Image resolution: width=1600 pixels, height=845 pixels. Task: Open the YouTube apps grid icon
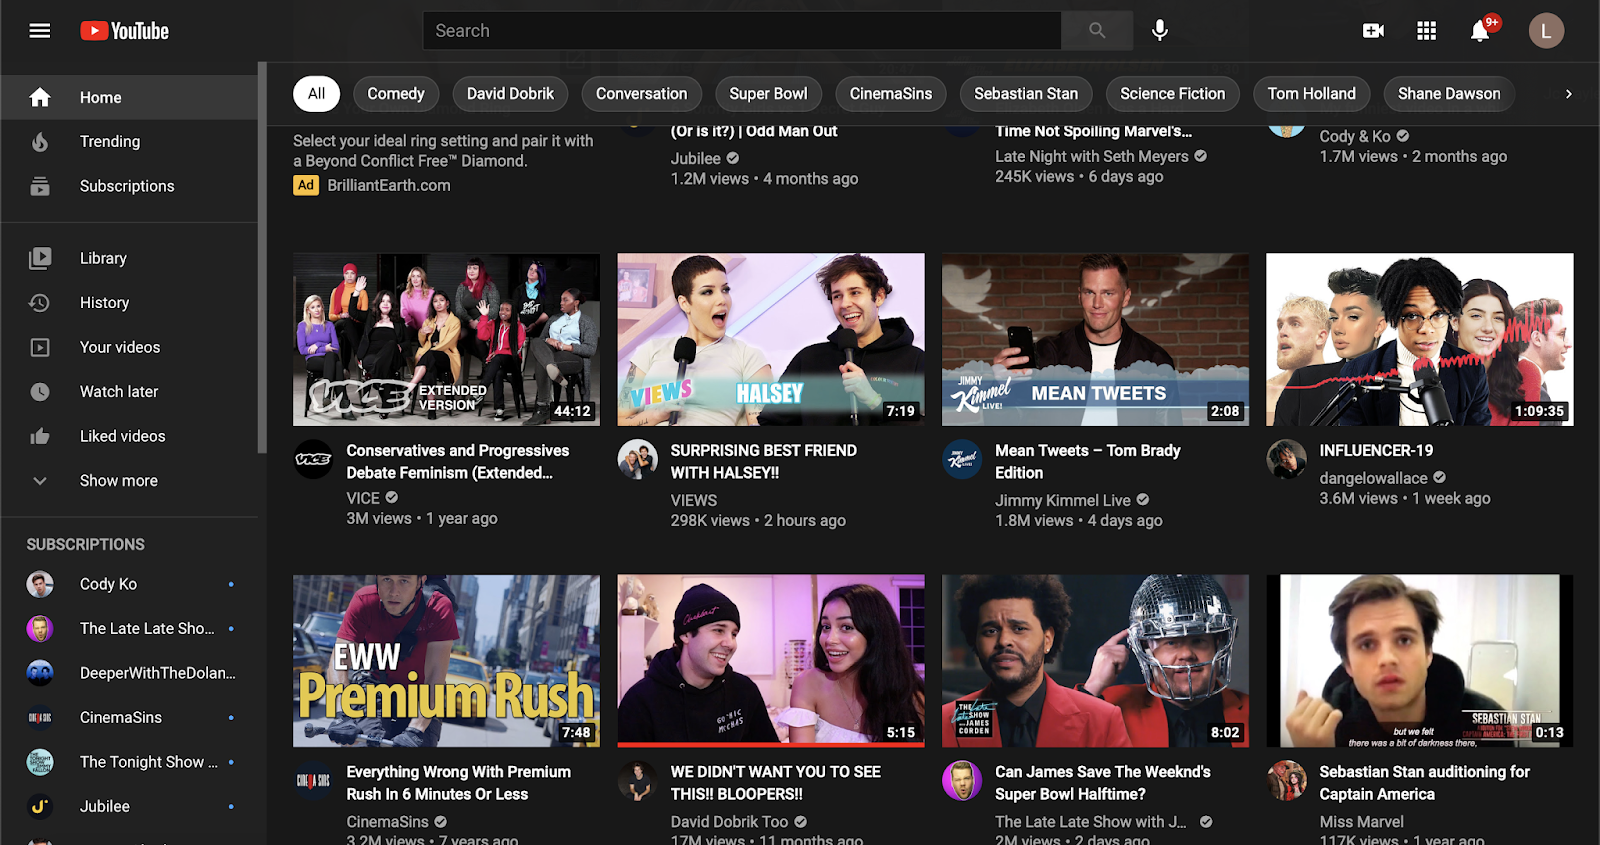coord(1427,31)
